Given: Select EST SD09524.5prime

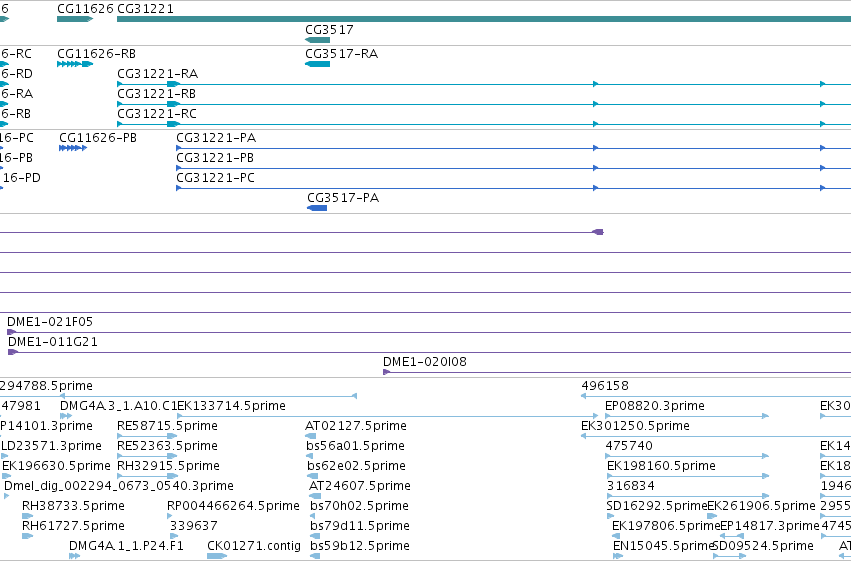Looking at the screenshot, I should (763, 546).
